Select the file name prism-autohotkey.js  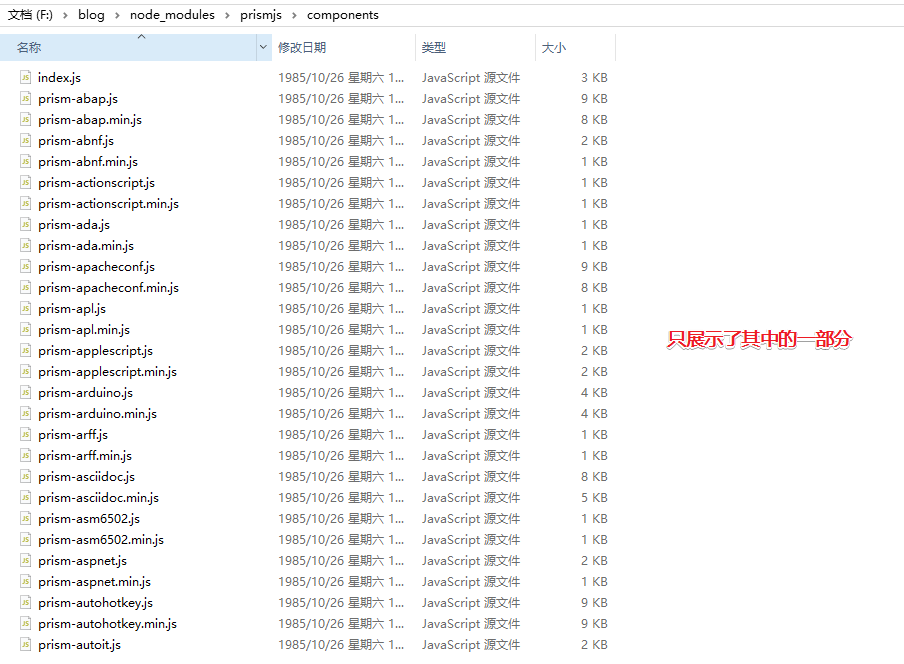(x=96, y=603)
